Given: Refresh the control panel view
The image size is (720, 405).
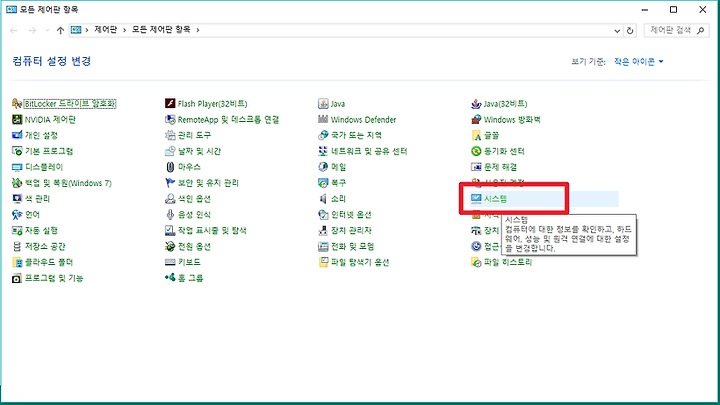Looking at the screenshot, I should pos(630,31).
